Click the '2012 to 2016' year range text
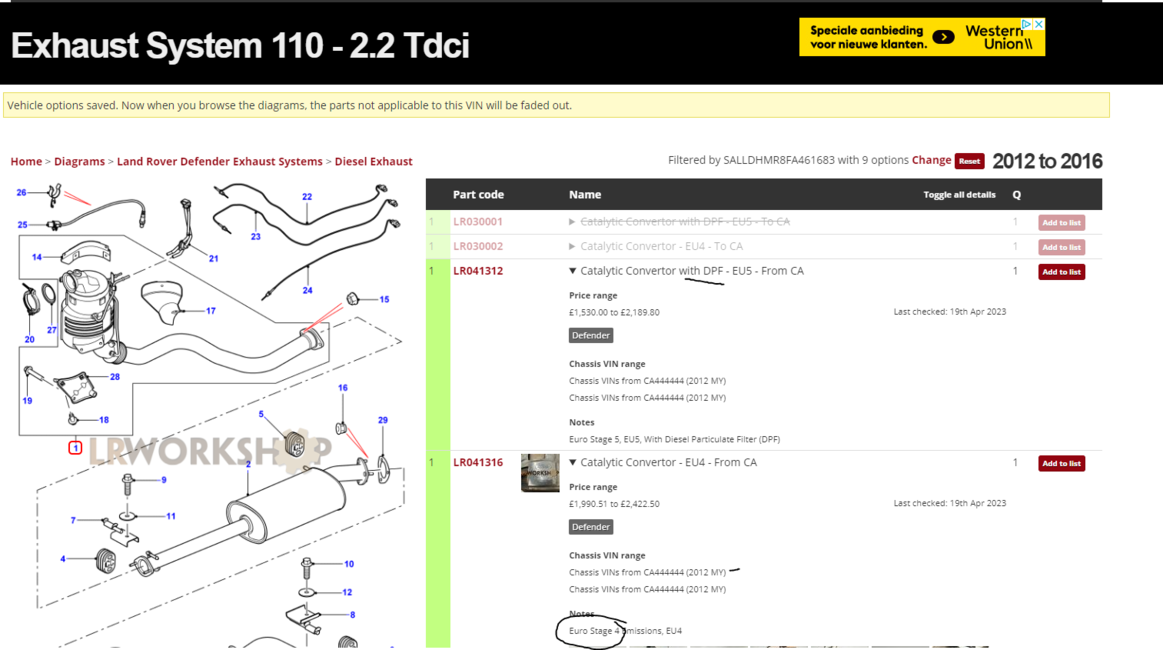The image size is (1163, 650). pos(1047,161)
